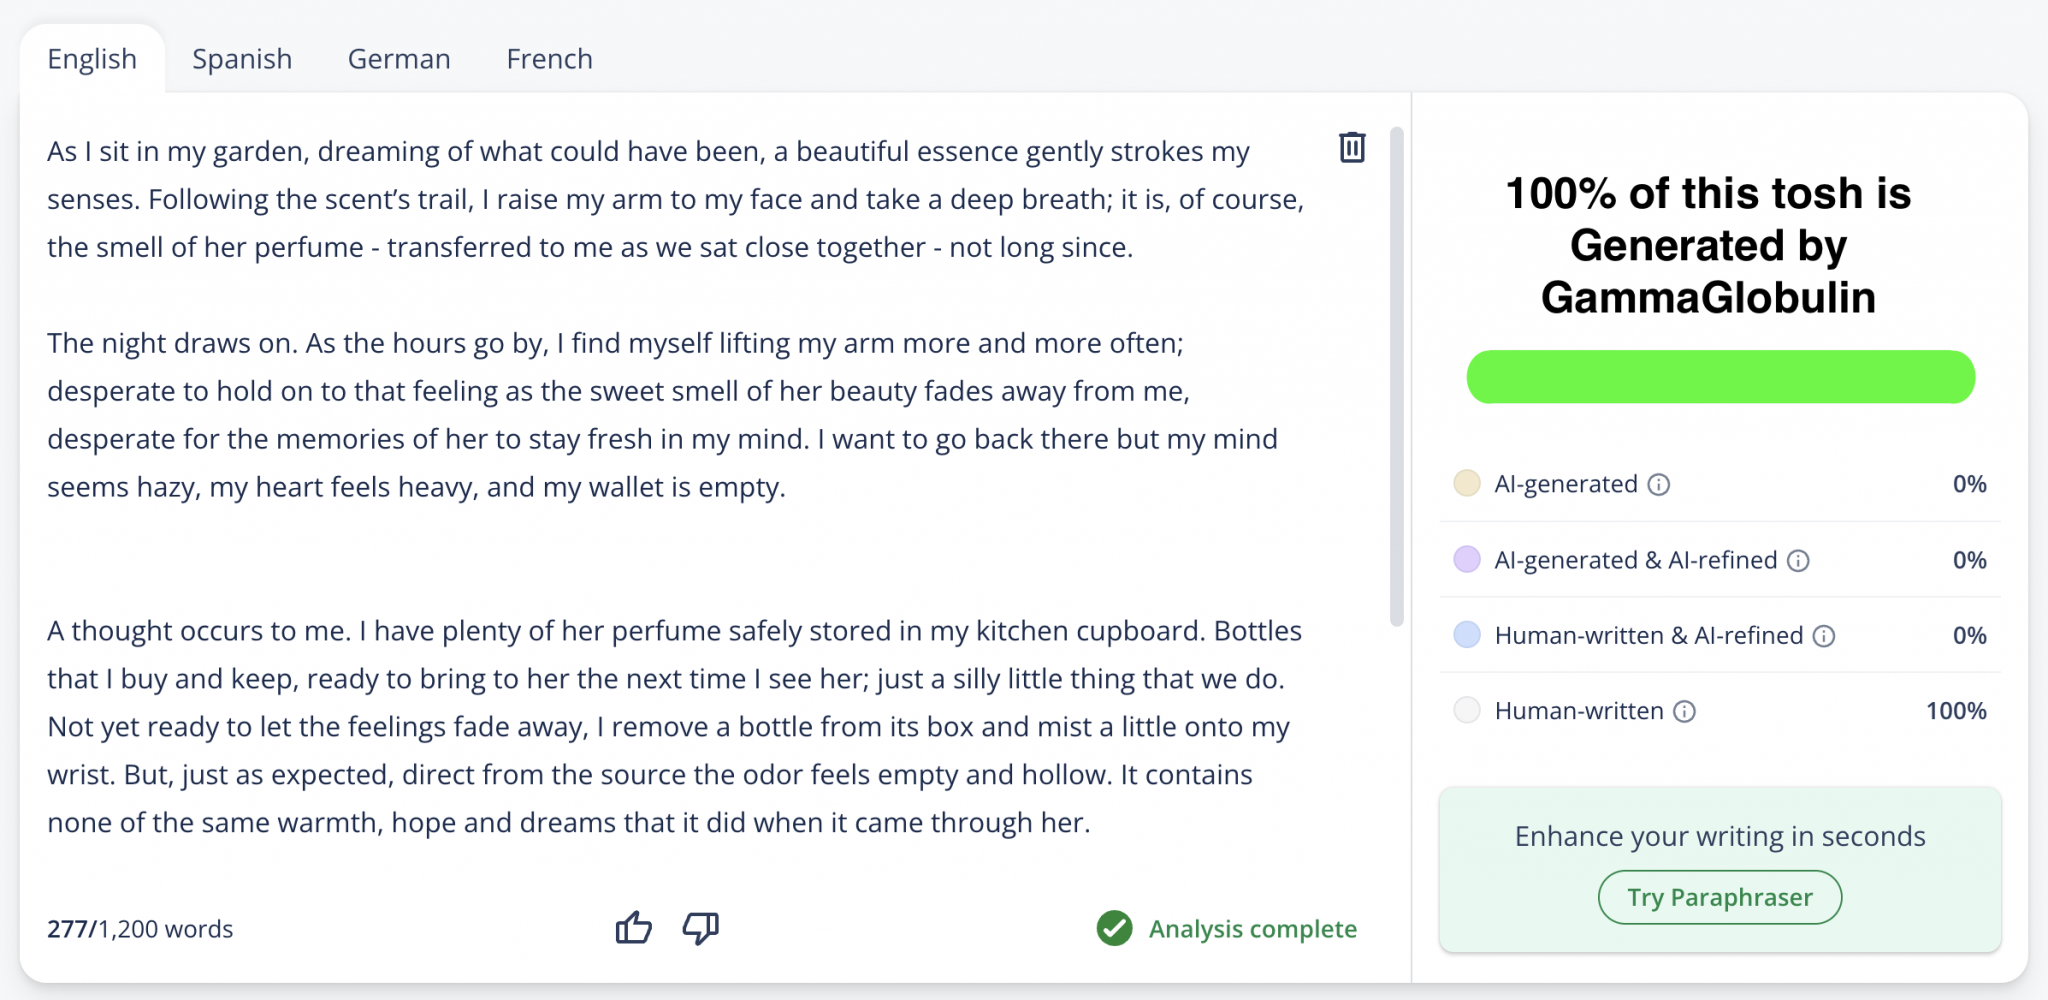The height and width of the screenshot is (1000, 2048).
Task: Open info icon beside Human-written & AI-refined
Action: click(1824, 636)
